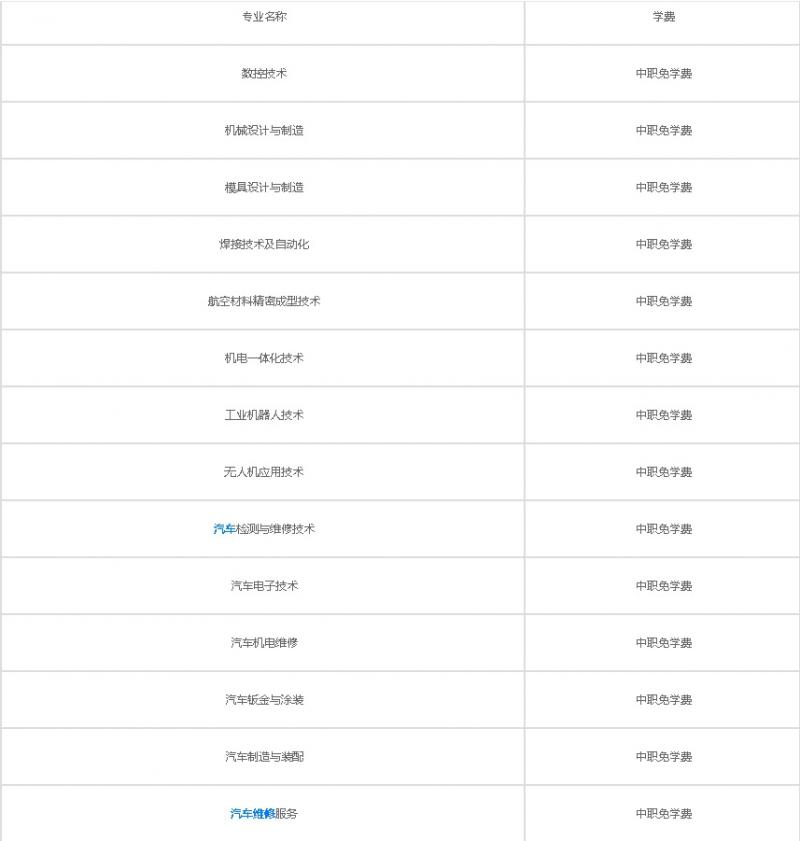Click the 汽车钣金与涂装 major cell
Viewport: 800px width, 841px height.
pyautogui.click(x=264, y=699)
